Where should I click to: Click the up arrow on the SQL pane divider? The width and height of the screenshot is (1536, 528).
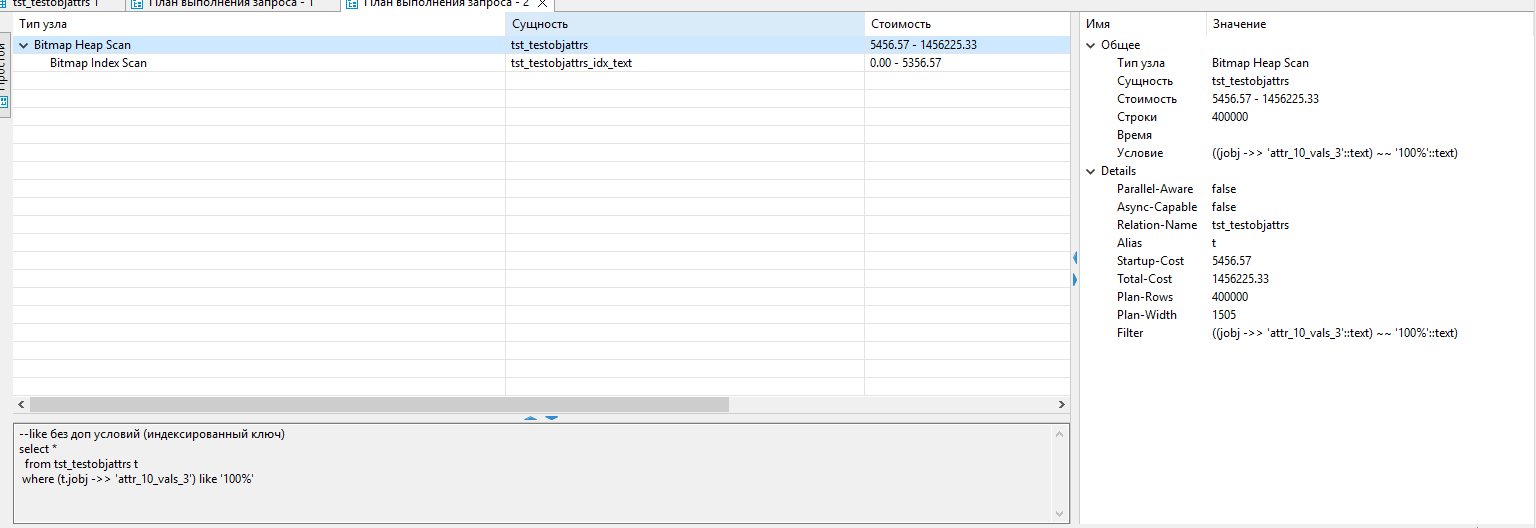click(x=531, y=418)
